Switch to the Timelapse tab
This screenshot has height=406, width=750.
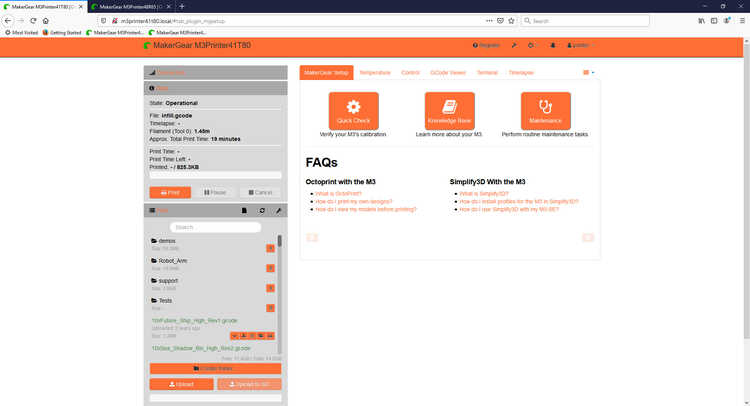(x=521, y=73)
